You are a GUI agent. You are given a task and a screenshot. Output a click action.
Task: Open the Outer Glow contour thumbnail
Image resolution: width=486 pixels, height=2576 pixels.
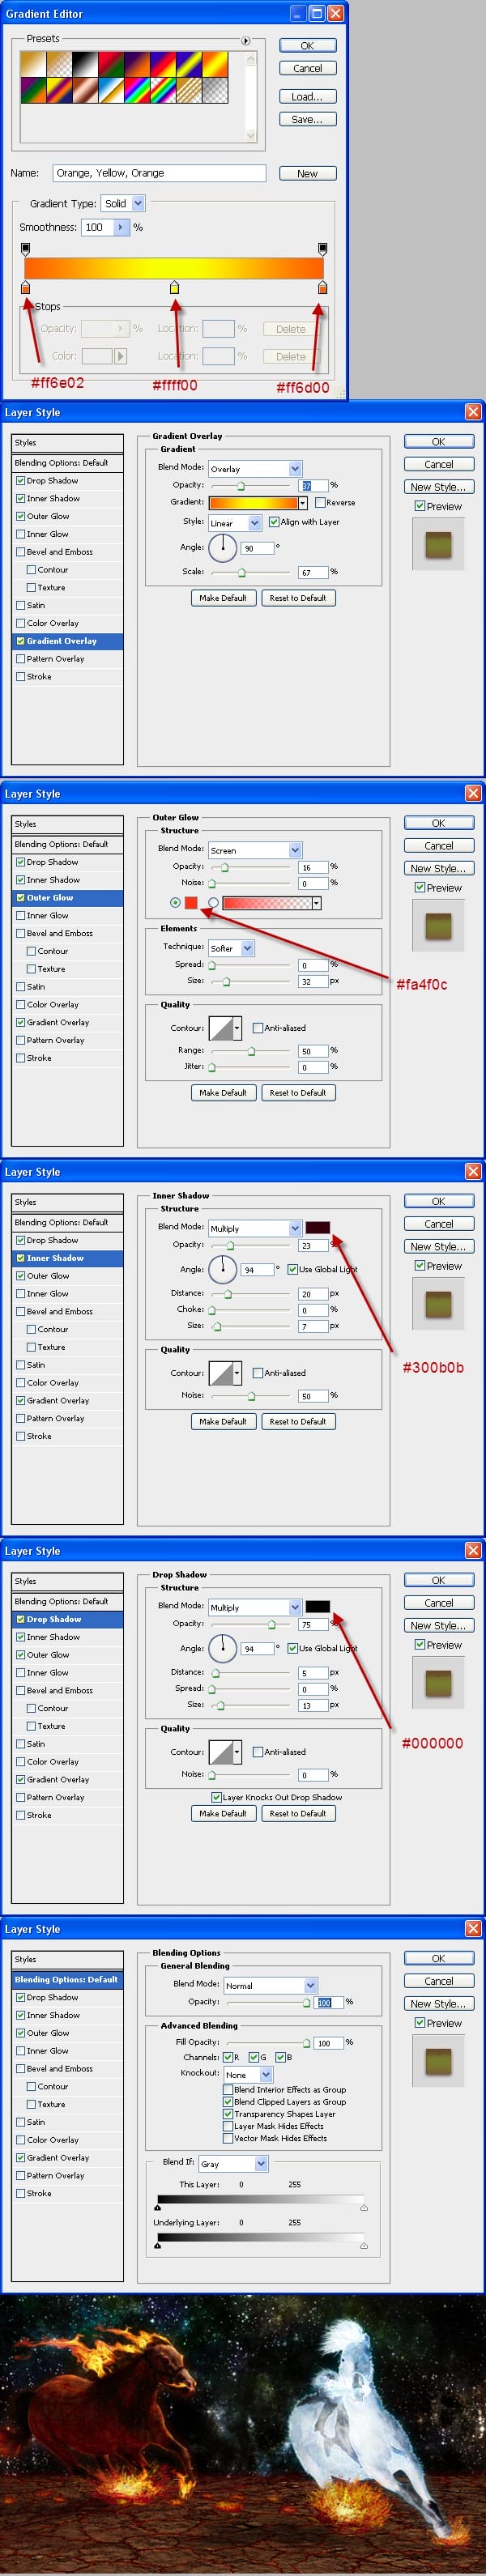(x=220, y=1027)
